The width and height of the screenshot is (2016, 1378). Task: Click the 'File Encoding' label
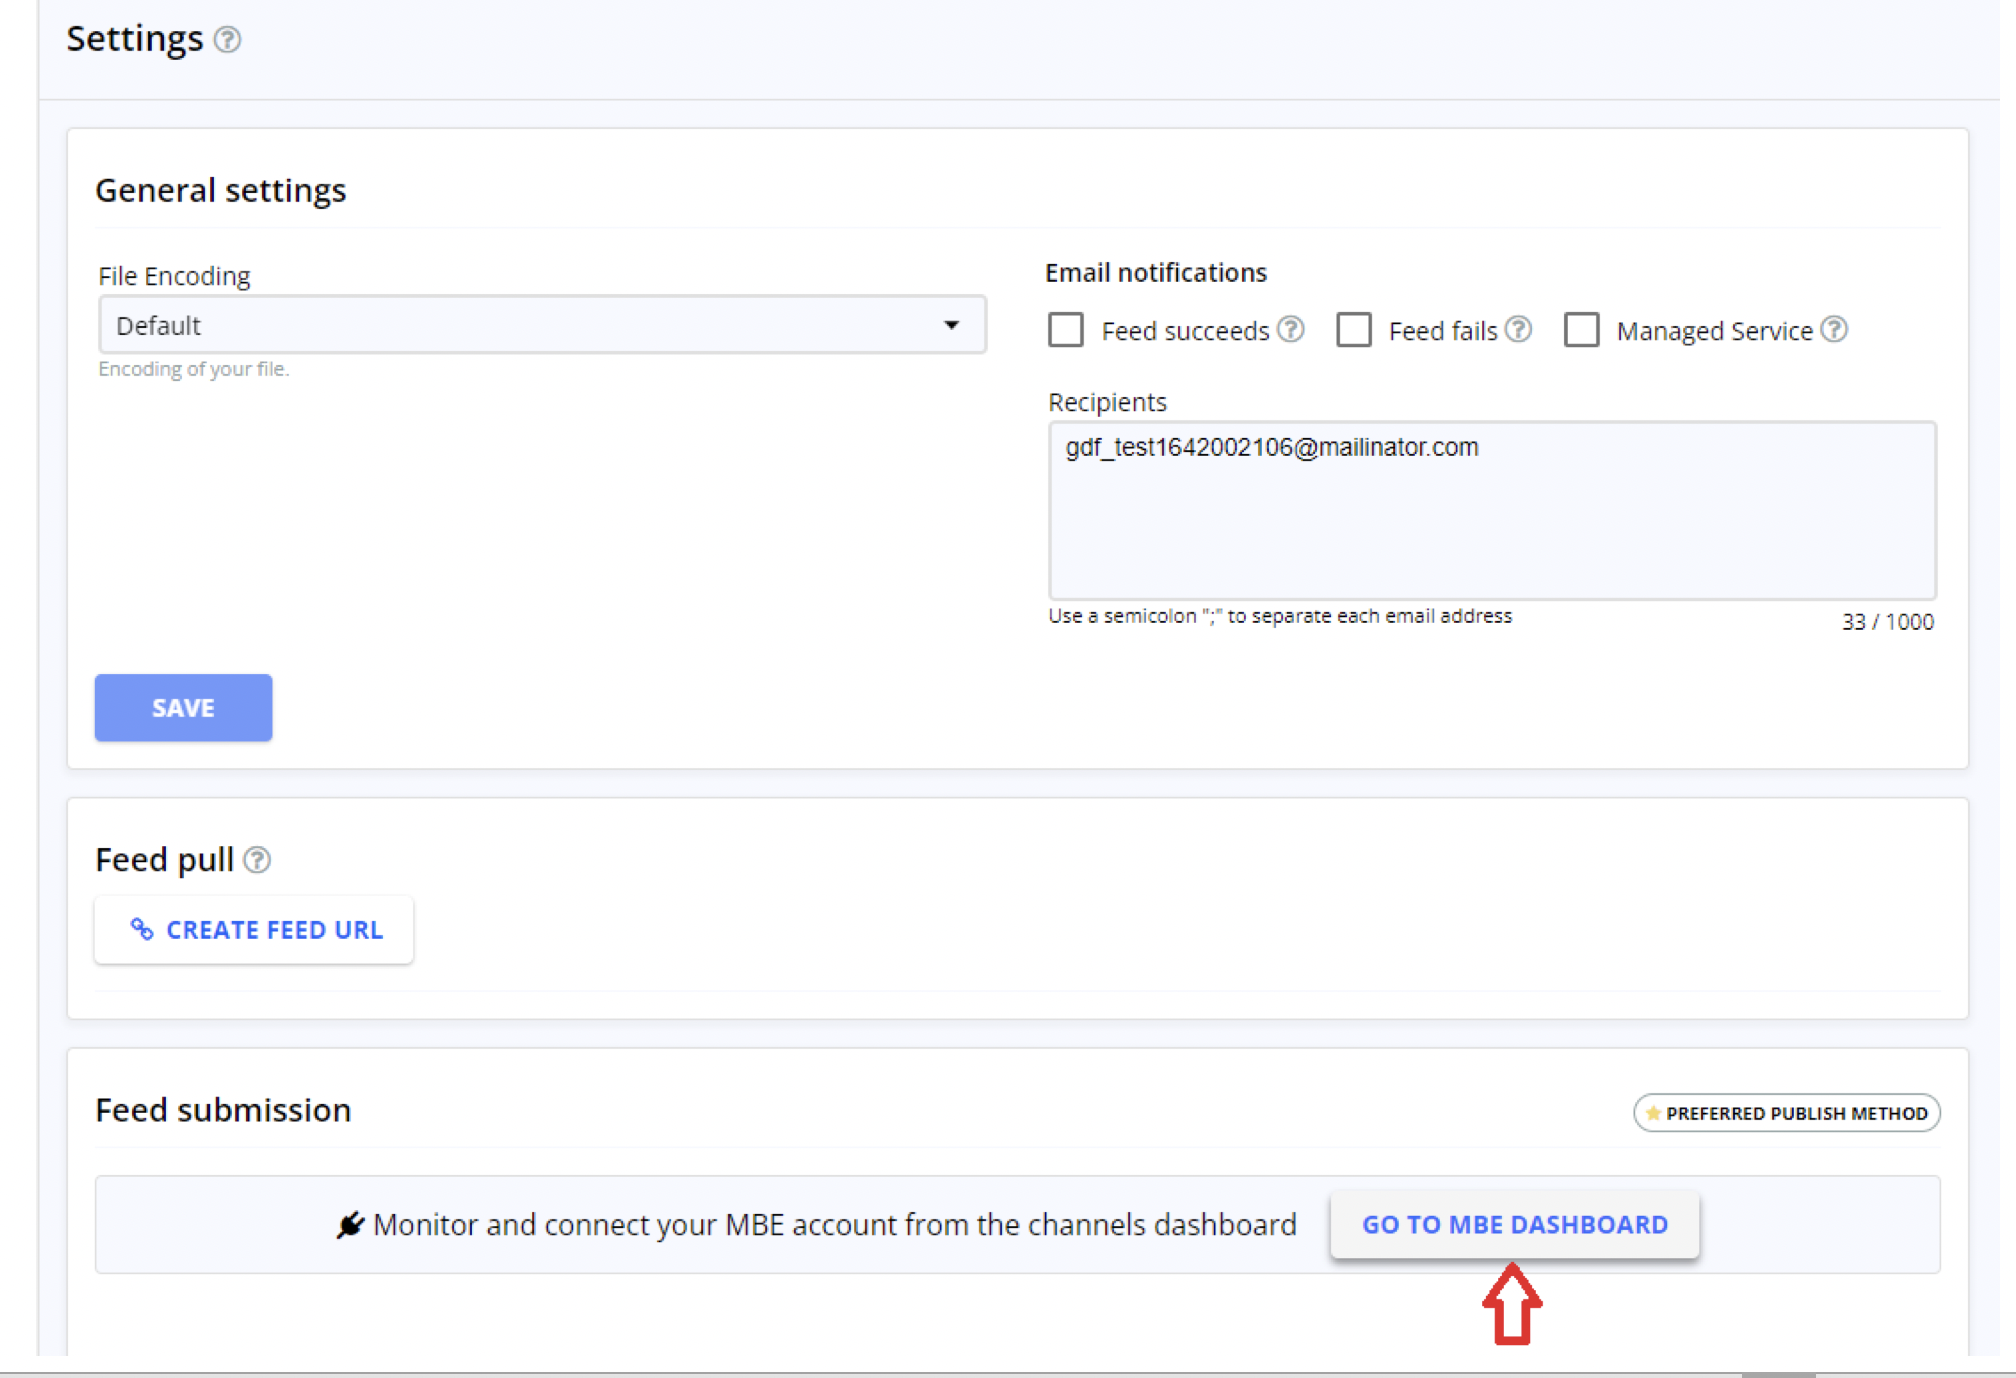click(x=174, y=276)
